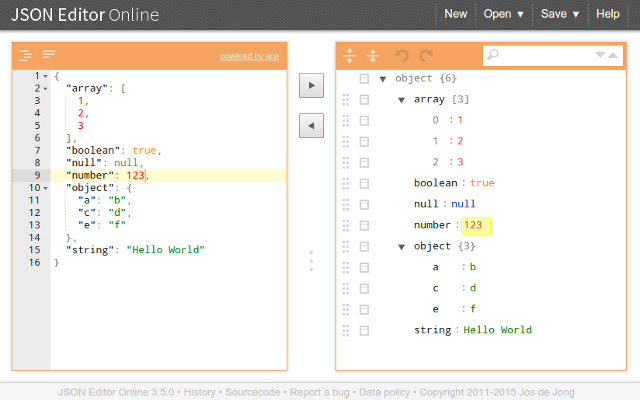
Task: Click New in the top menu
Action: pyautogui.click(x=456, y=14)
